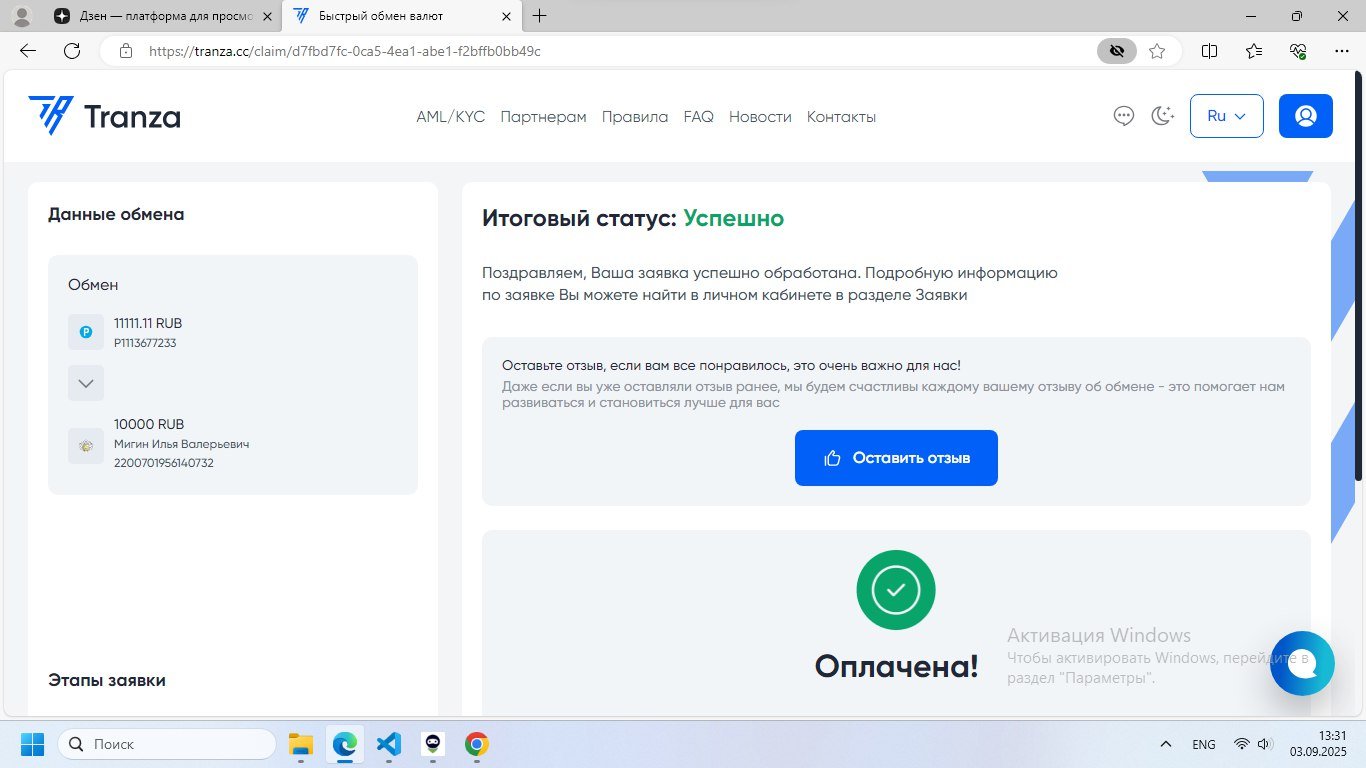This screenshot has height=768, width=1366.
Task: Open the Ru language dropdown
Action: (x=1226, y=116)
